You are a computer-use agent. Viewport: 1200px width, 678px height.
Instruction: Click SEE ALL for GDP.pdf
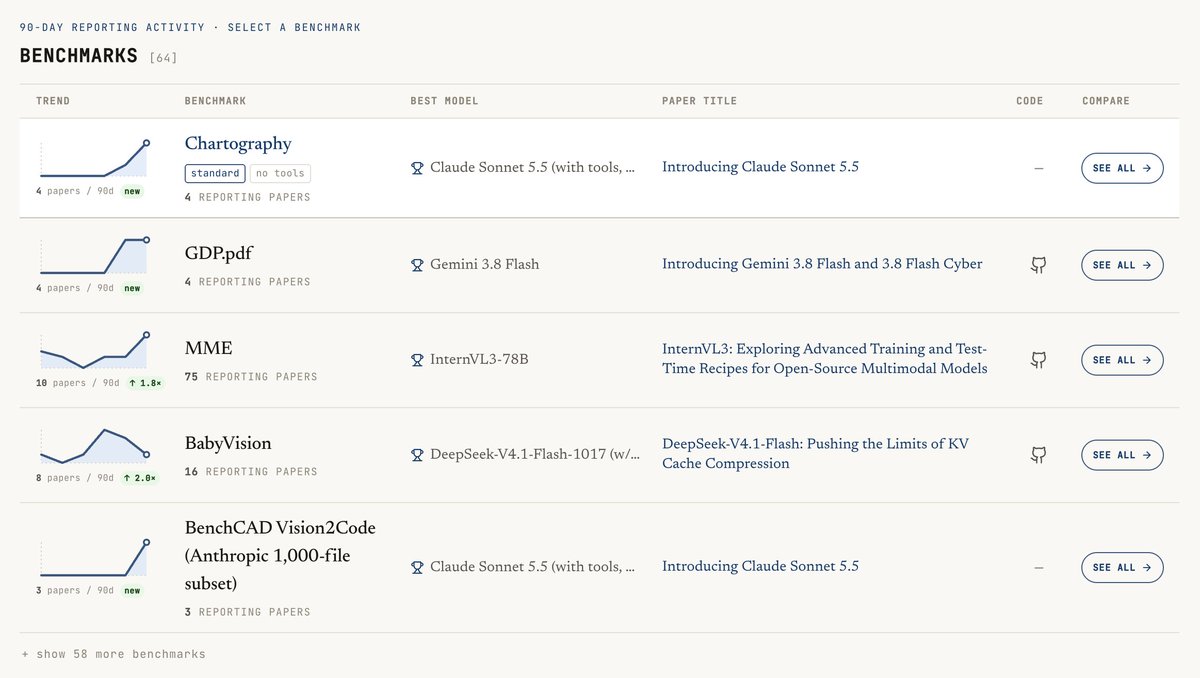(x=1122, y=265)
